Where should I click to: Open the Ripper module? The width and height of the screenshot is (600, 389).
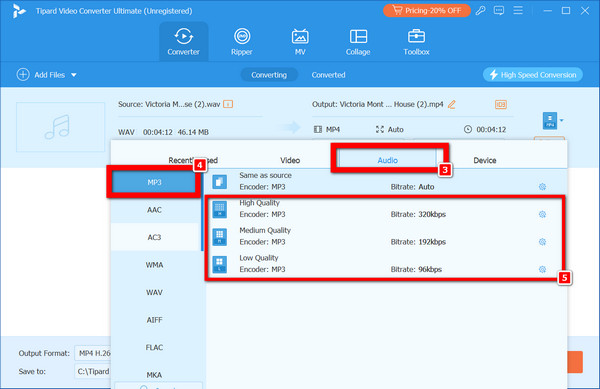click(x=241, y=42)
